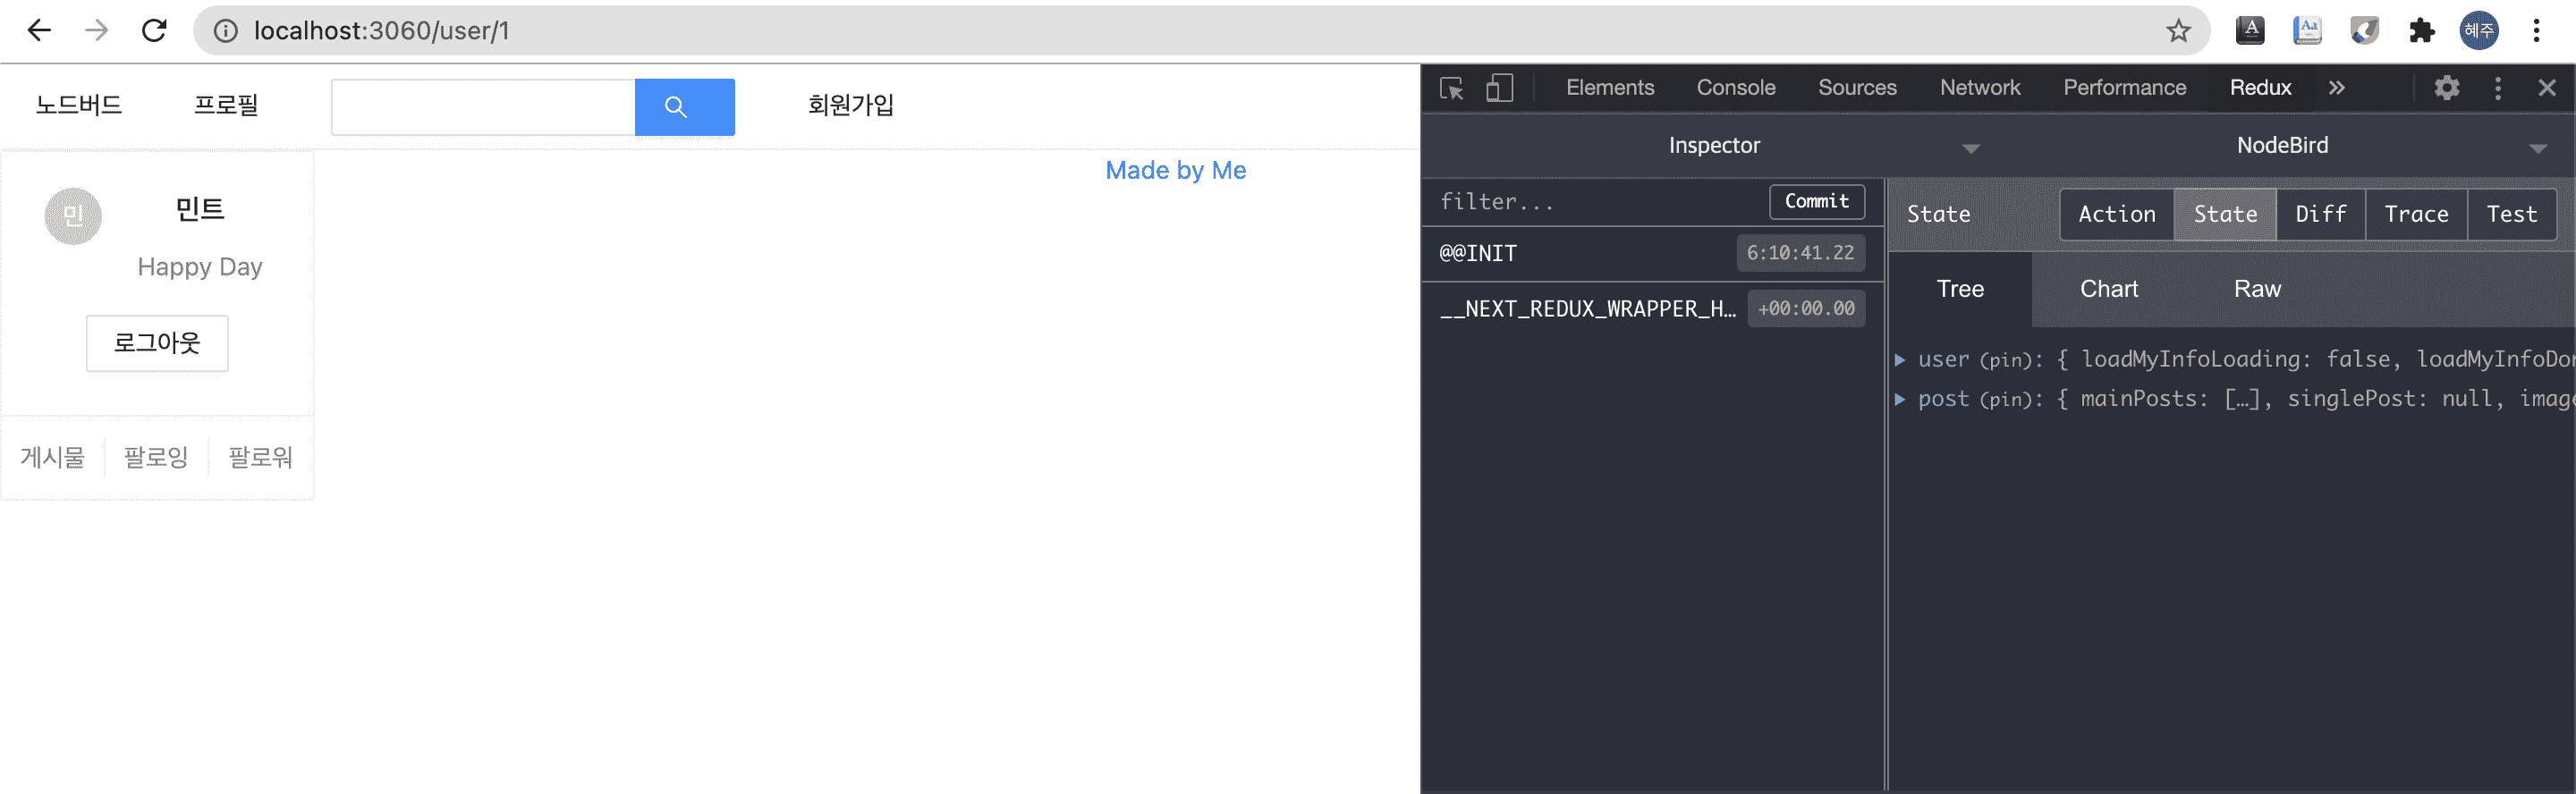Switch Redux view to Diff
The width and height of the screenshot is (2576, 794).
[x=2320, y=215]
